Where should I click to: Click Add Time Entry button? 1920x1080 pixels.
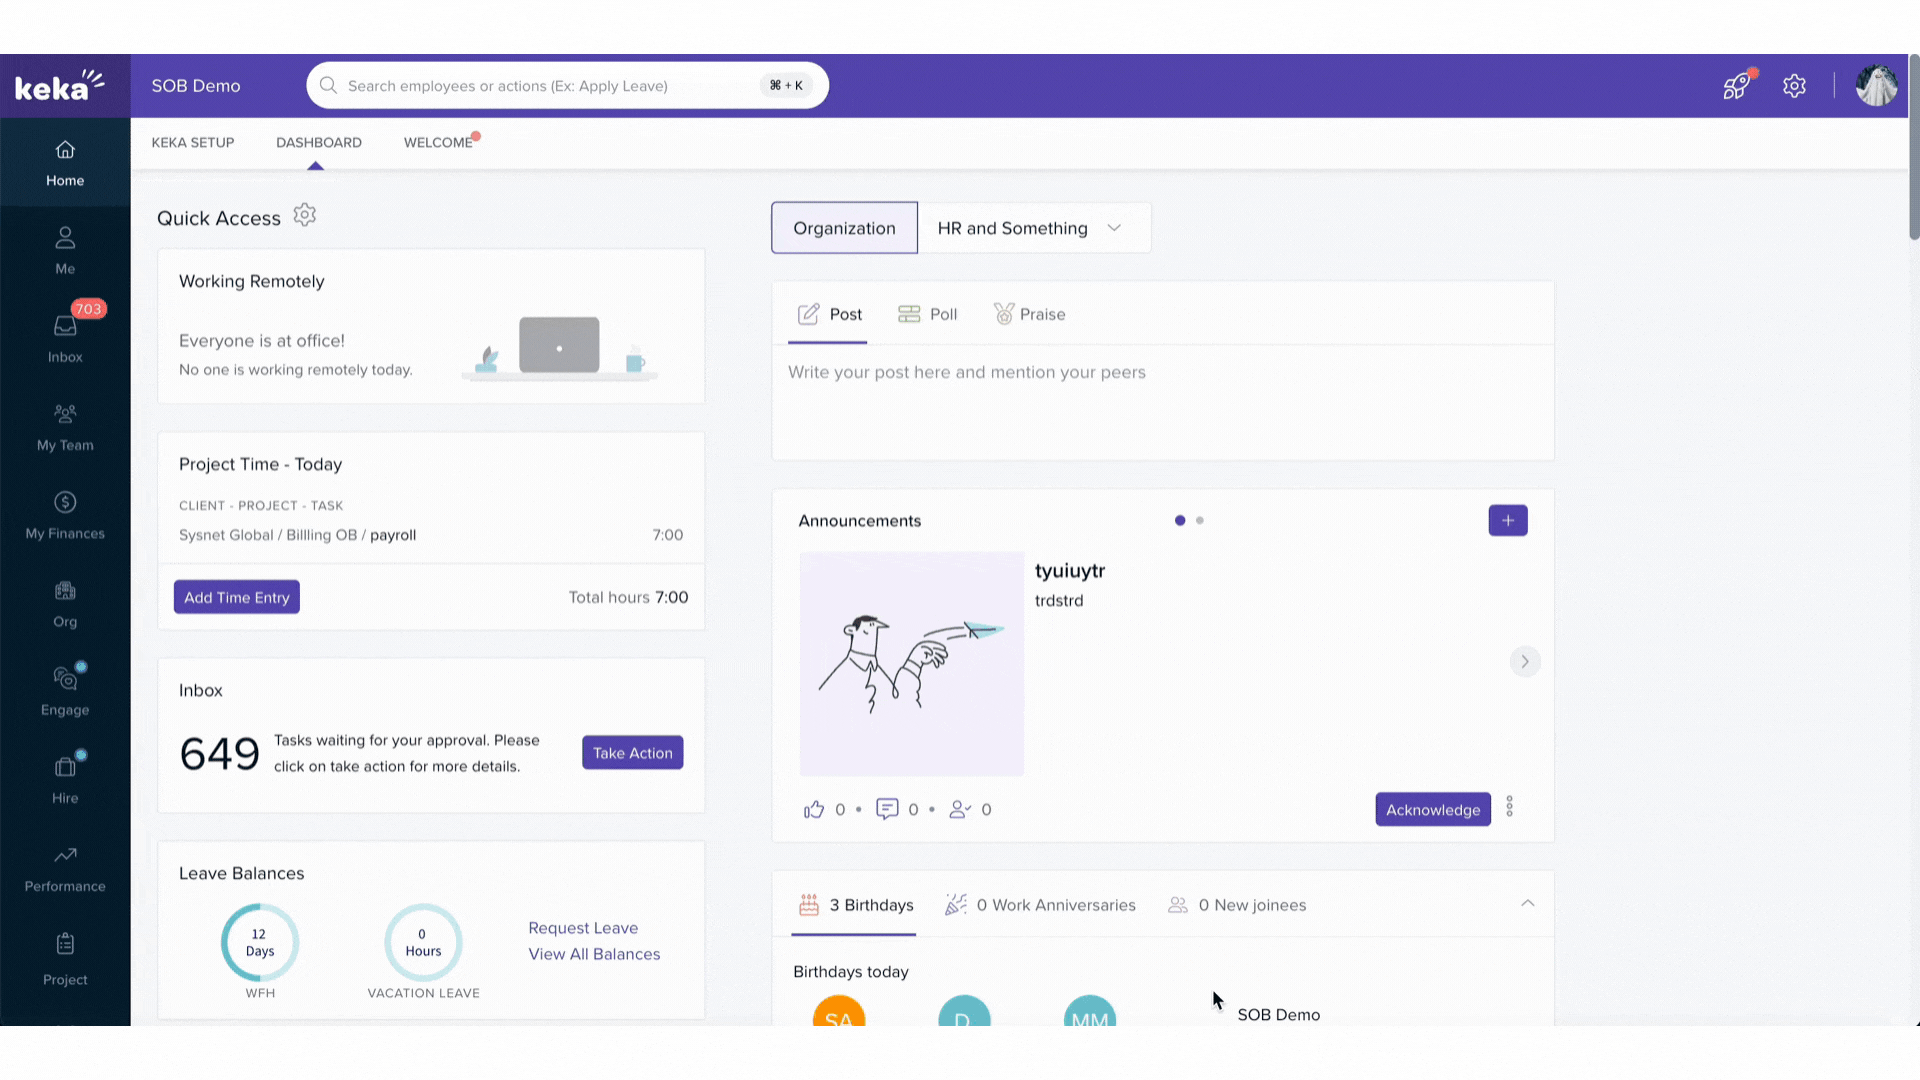click(237, 597)
